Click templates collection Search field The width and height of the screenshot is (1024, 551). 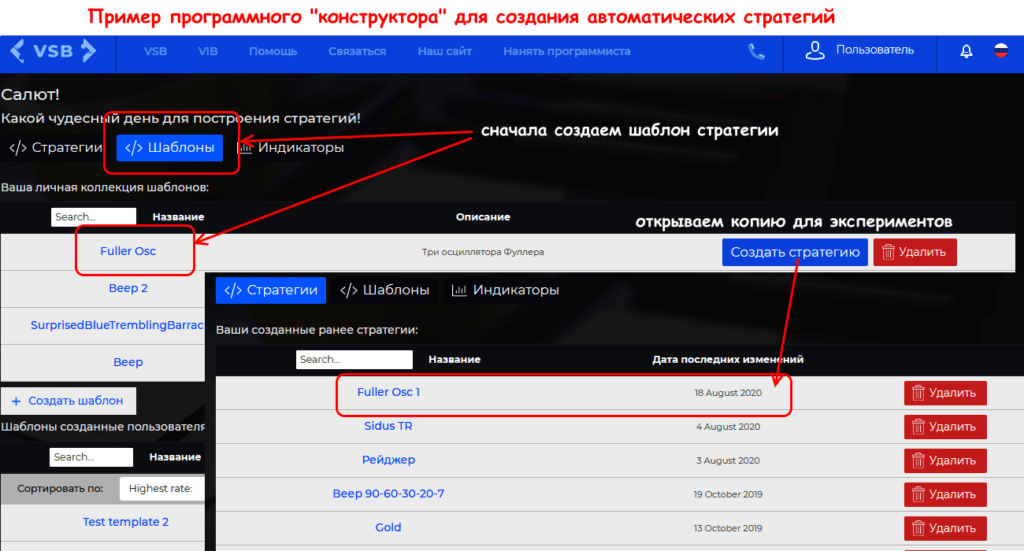pos(93,217)
